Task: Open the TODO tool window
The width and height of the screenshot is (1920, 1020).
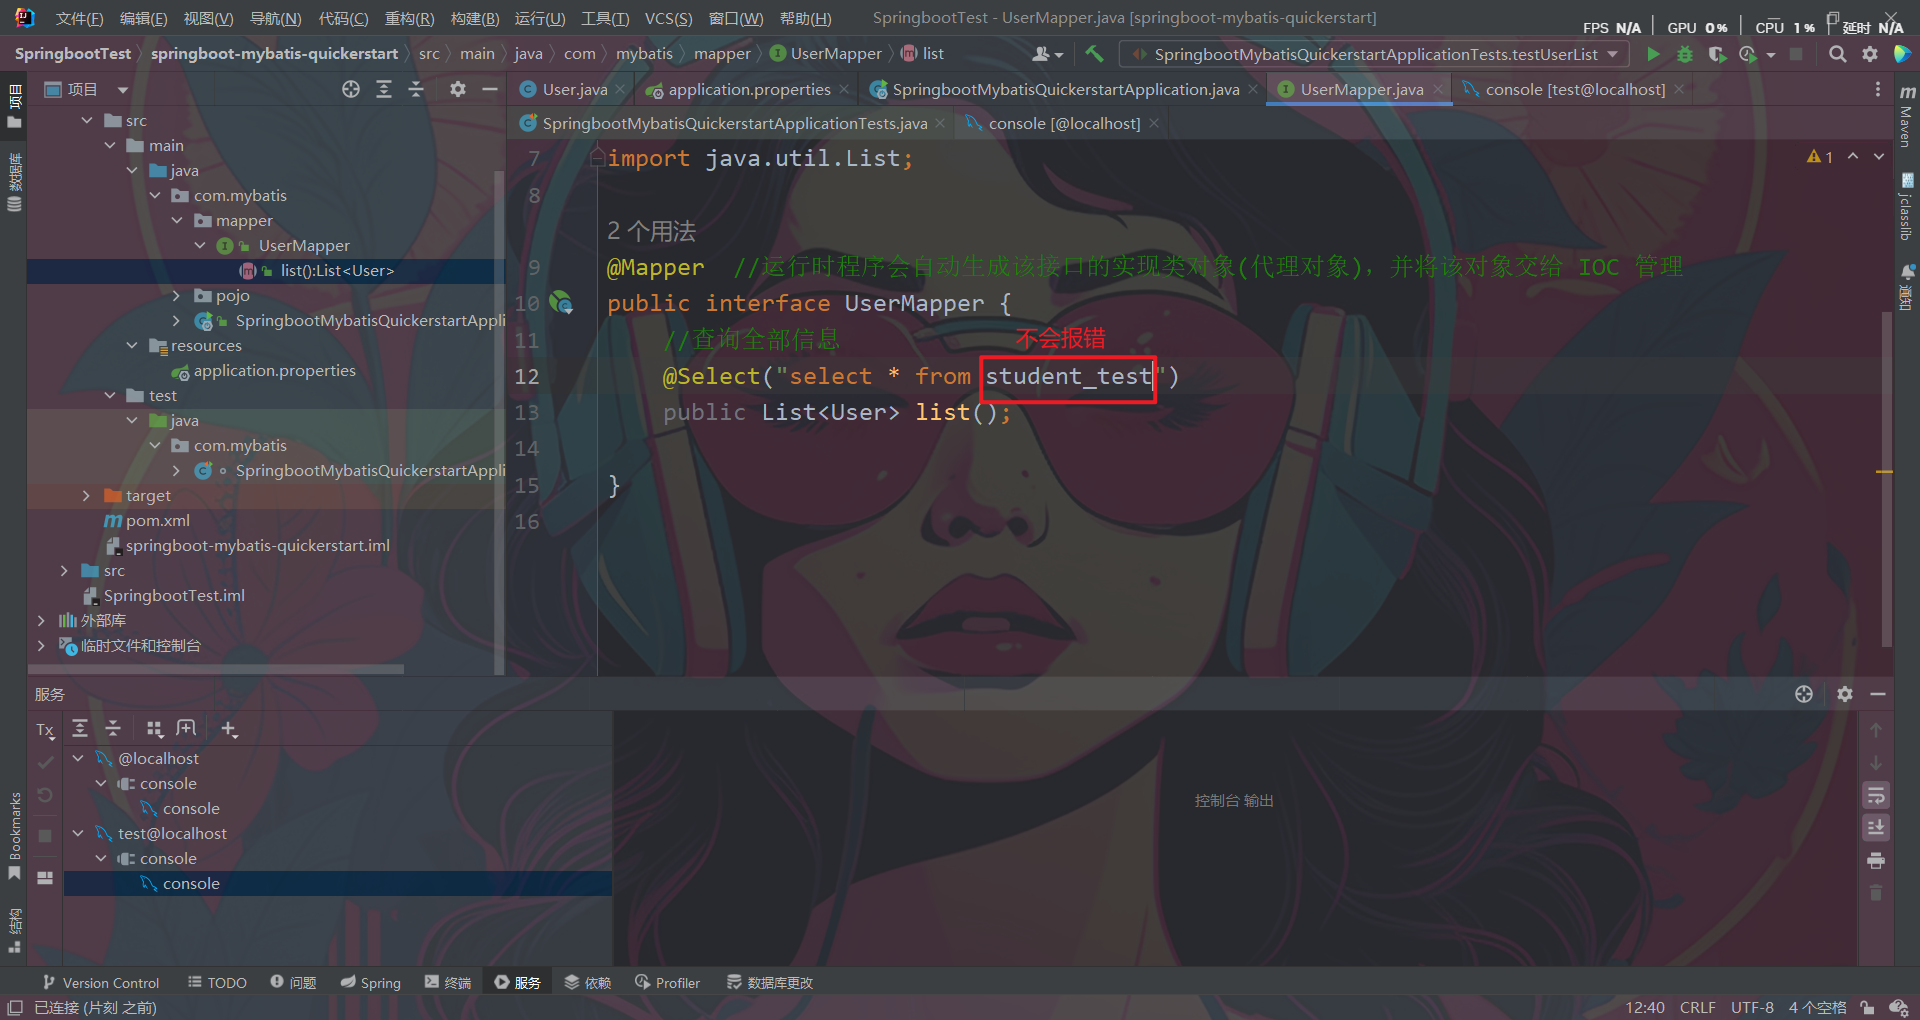Action: 217,983
